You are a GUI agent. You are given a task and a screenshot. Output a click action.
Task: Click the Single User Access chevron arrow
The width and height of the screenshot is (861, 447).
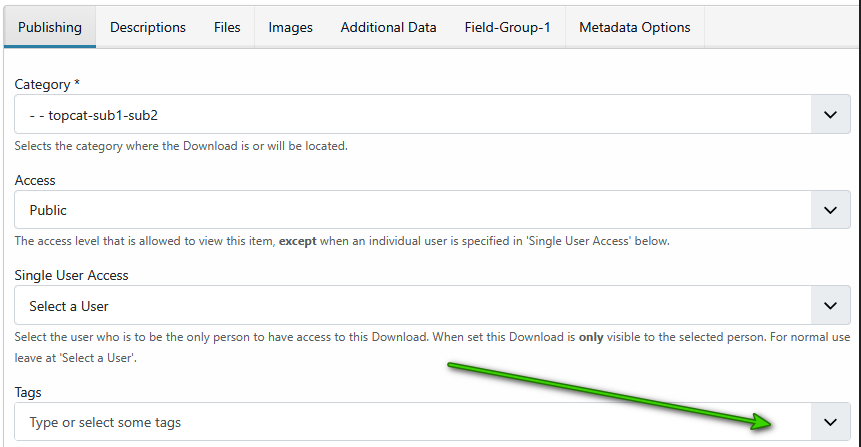[x=829, y=305]
